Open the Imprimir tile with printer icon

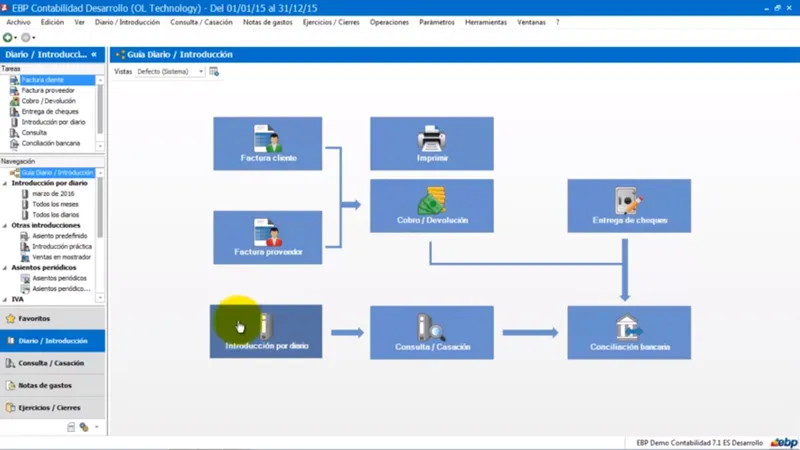click(432, 143)
